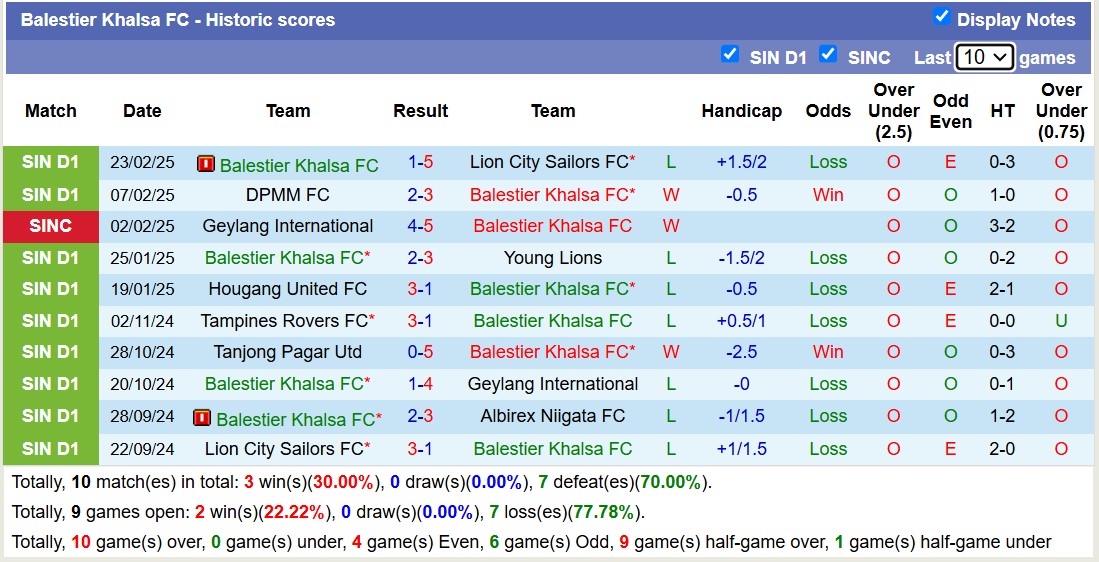Open the last games count dropdown
Image resolution: width=1099 pixels, height=562 pixels.
pyautogui.click(x=984, y=57)
